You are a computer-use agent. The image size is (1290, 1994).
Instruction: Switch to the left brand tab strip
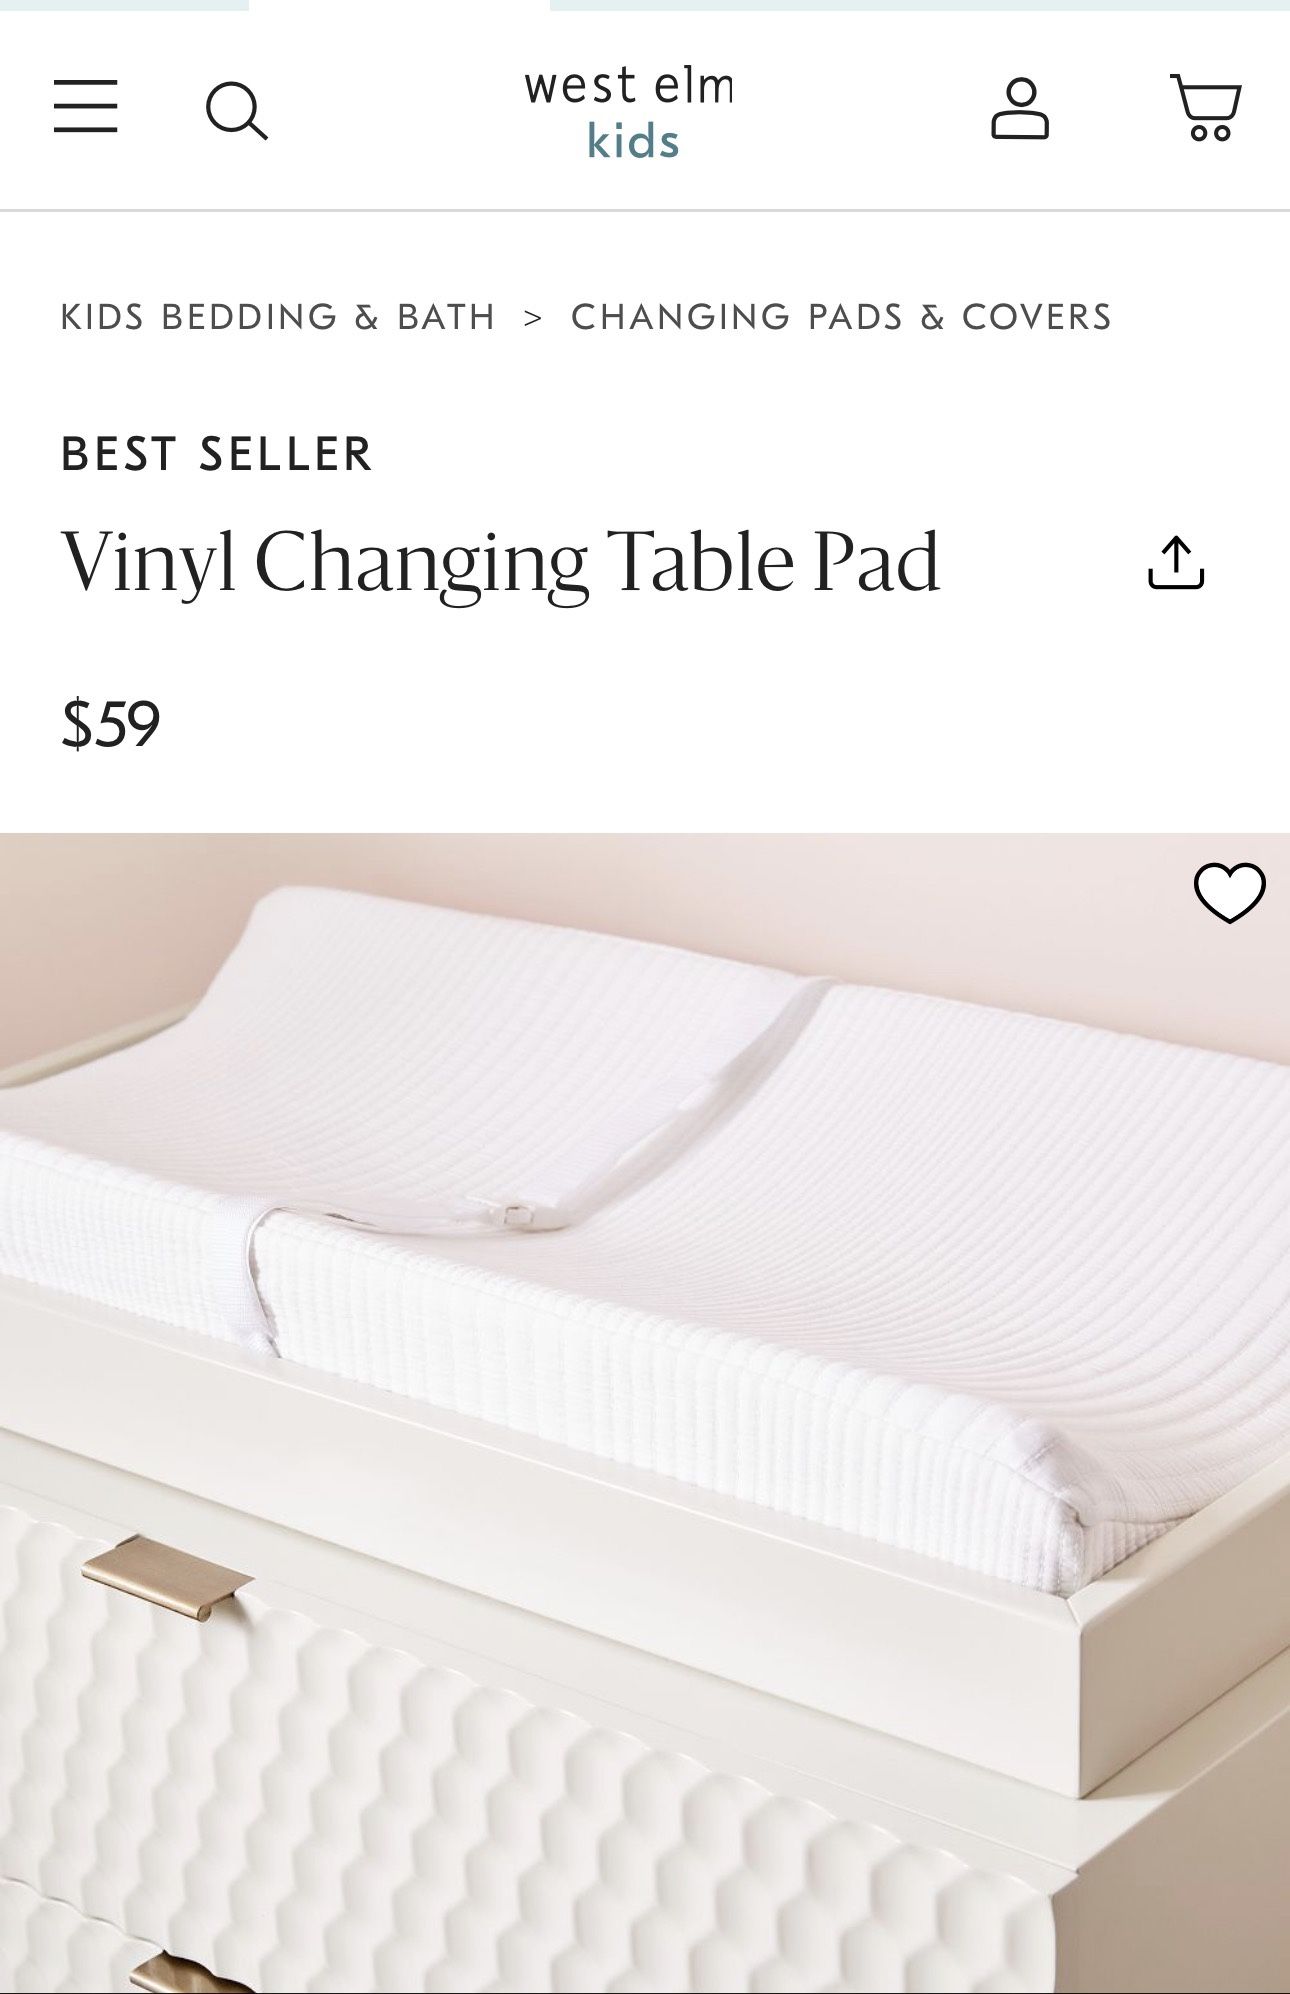point(124,5)
